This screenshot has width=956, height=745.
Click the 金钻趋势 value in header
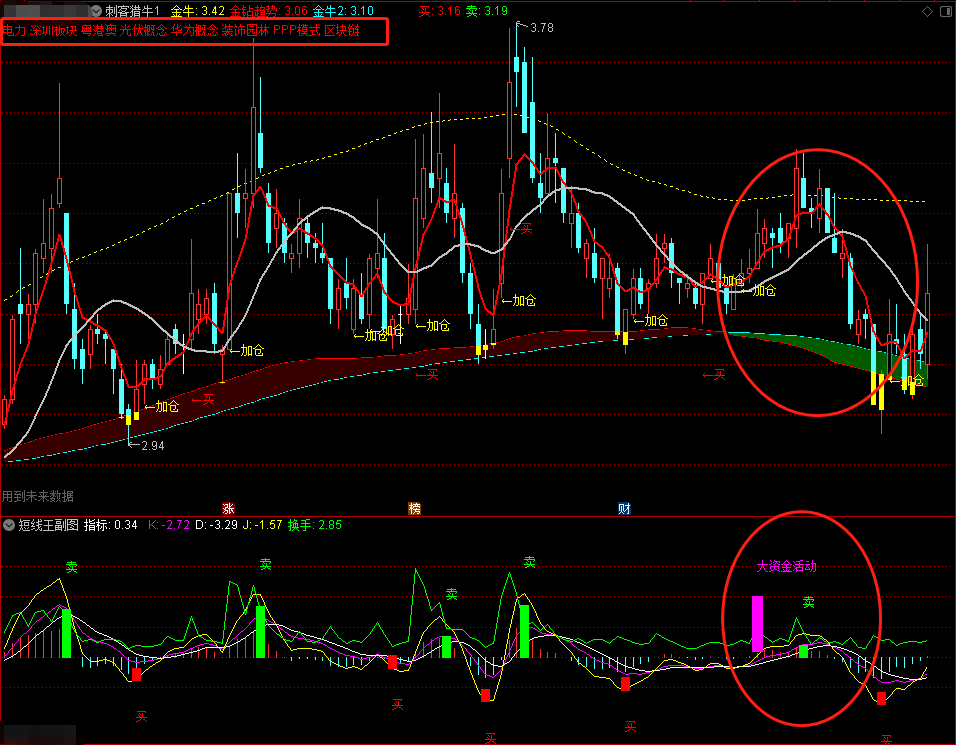[265, 11]
